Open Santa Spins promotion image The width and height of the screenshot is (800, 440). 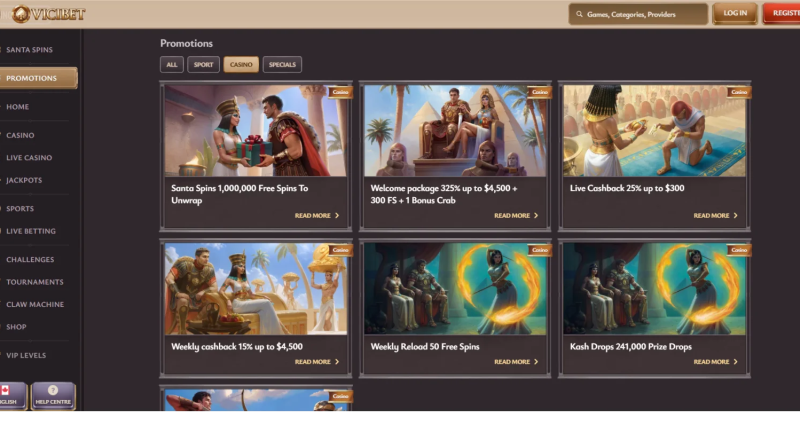coord(256,131)
